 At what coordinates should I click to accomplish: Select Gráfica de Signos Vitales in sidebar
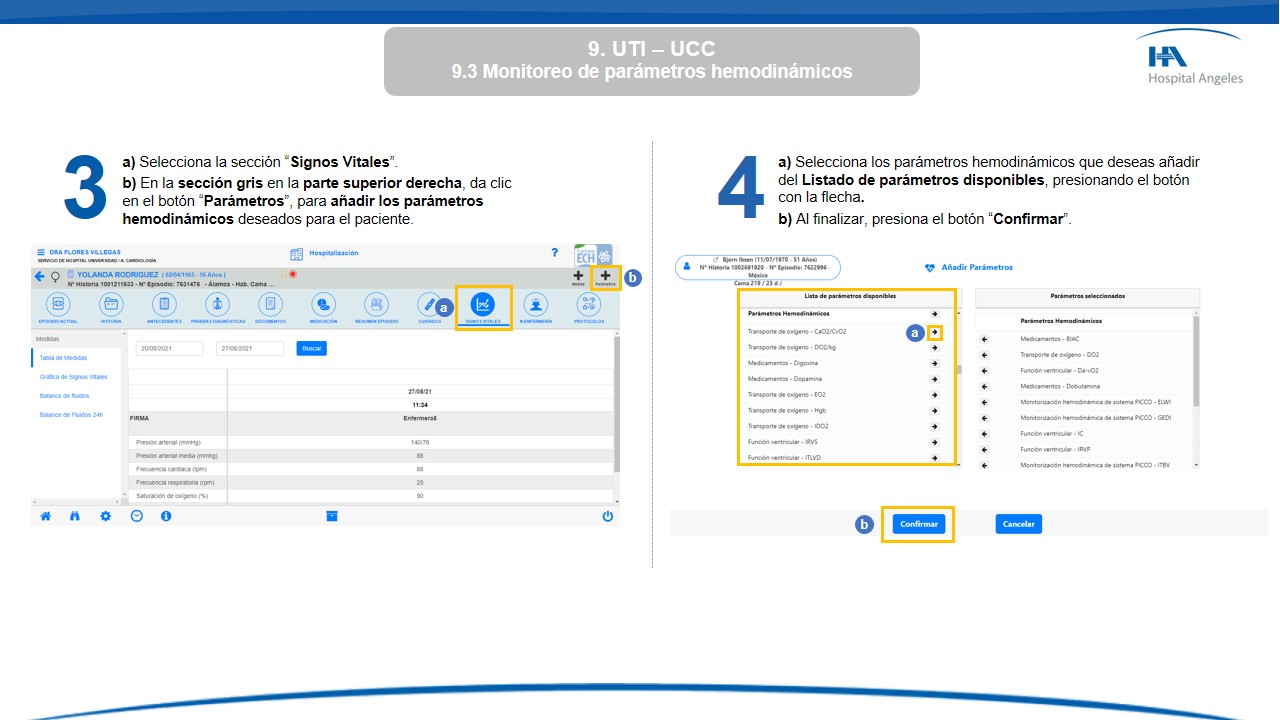[73, 377]
